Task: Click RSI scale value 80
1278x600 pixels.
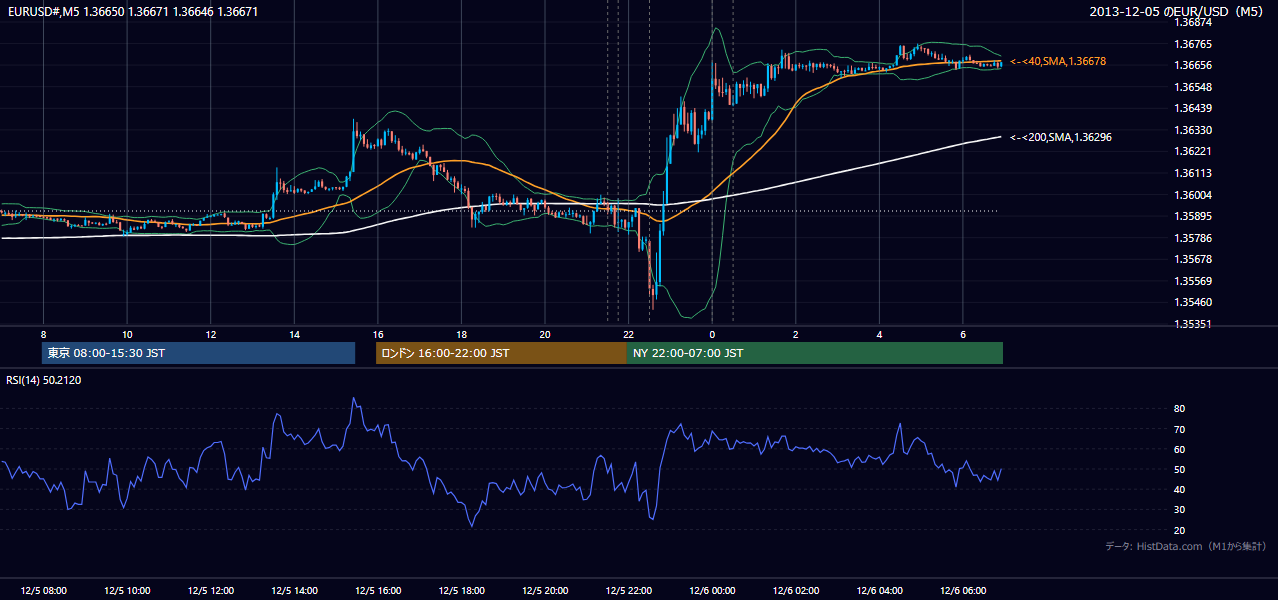Action: point(1179,409)
